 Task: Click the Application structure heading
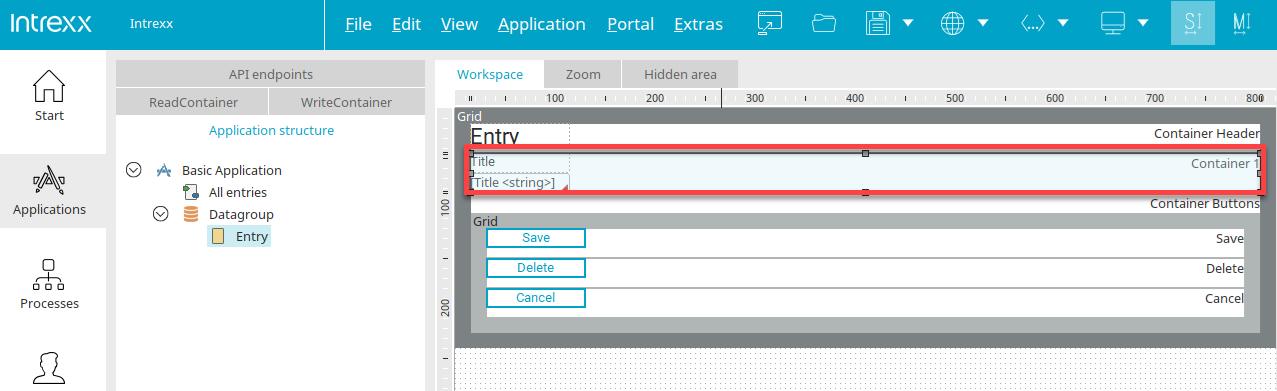tap(271, 130)
